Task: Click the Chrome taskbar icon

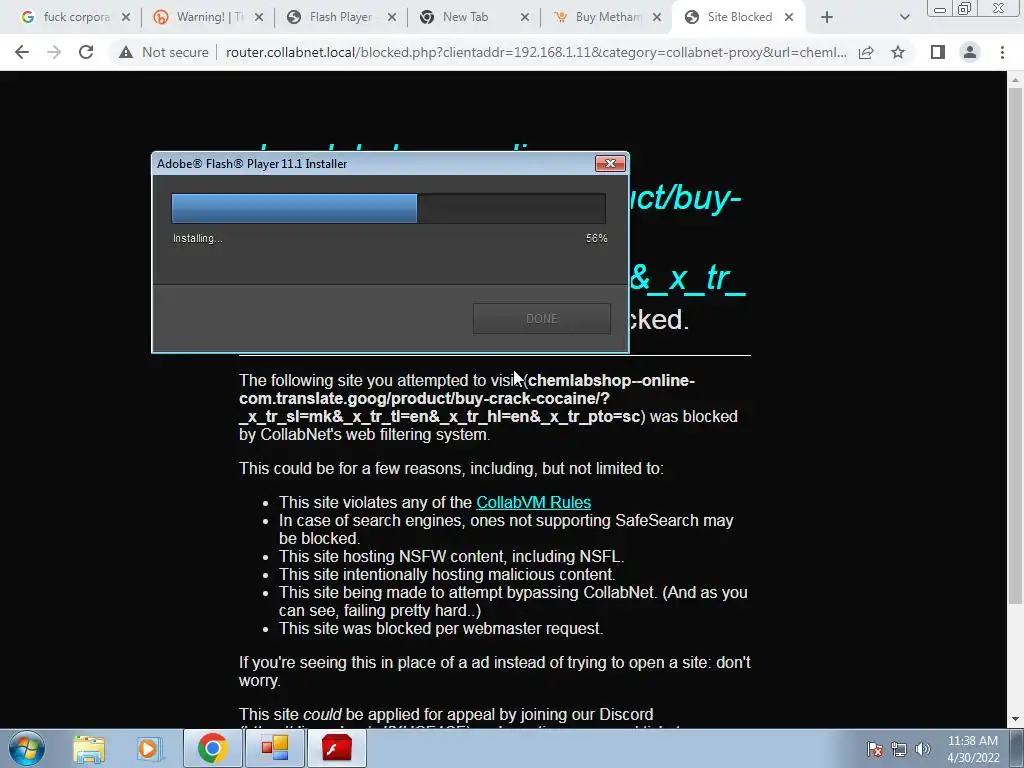Action: (x=212, y=748)
